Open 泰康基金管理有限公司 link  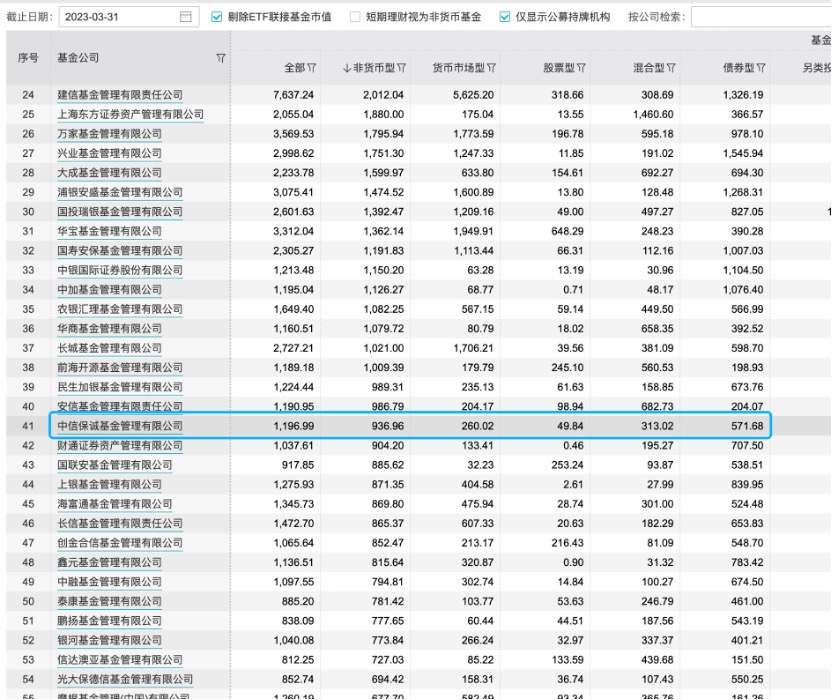tap(109, 601)
